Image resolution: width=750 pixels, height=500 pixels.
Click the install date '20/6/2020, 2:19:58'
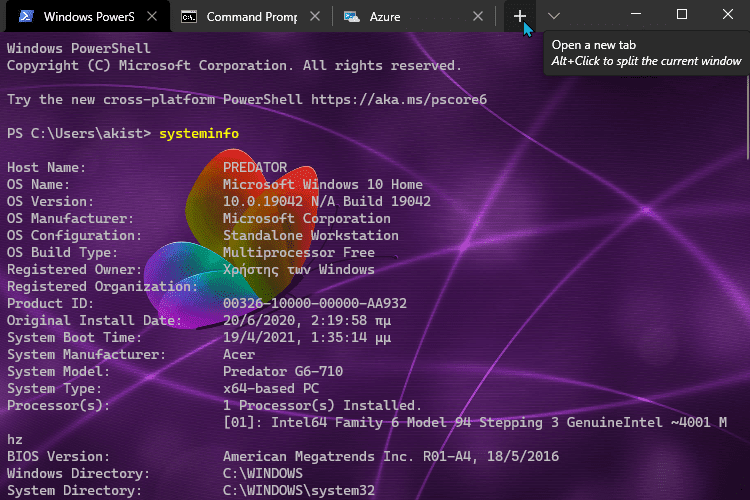[295, 321]
